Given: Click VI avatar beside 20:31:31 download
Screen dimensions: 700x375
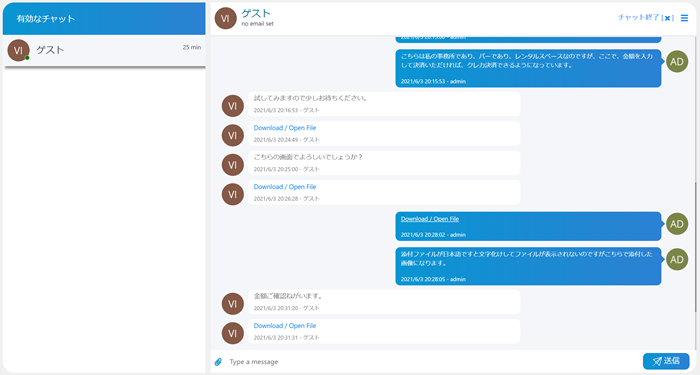Looking at the screenshot, I should pos(233,333).
